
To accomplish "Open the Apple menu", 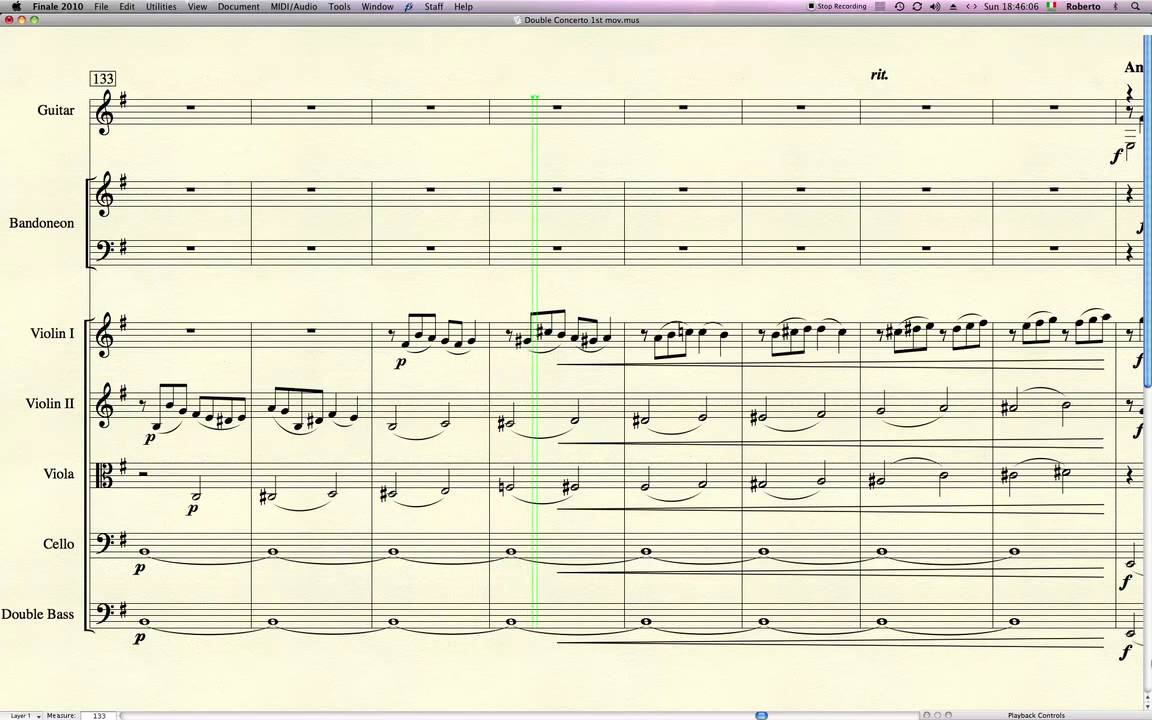I will pos(15,6).
